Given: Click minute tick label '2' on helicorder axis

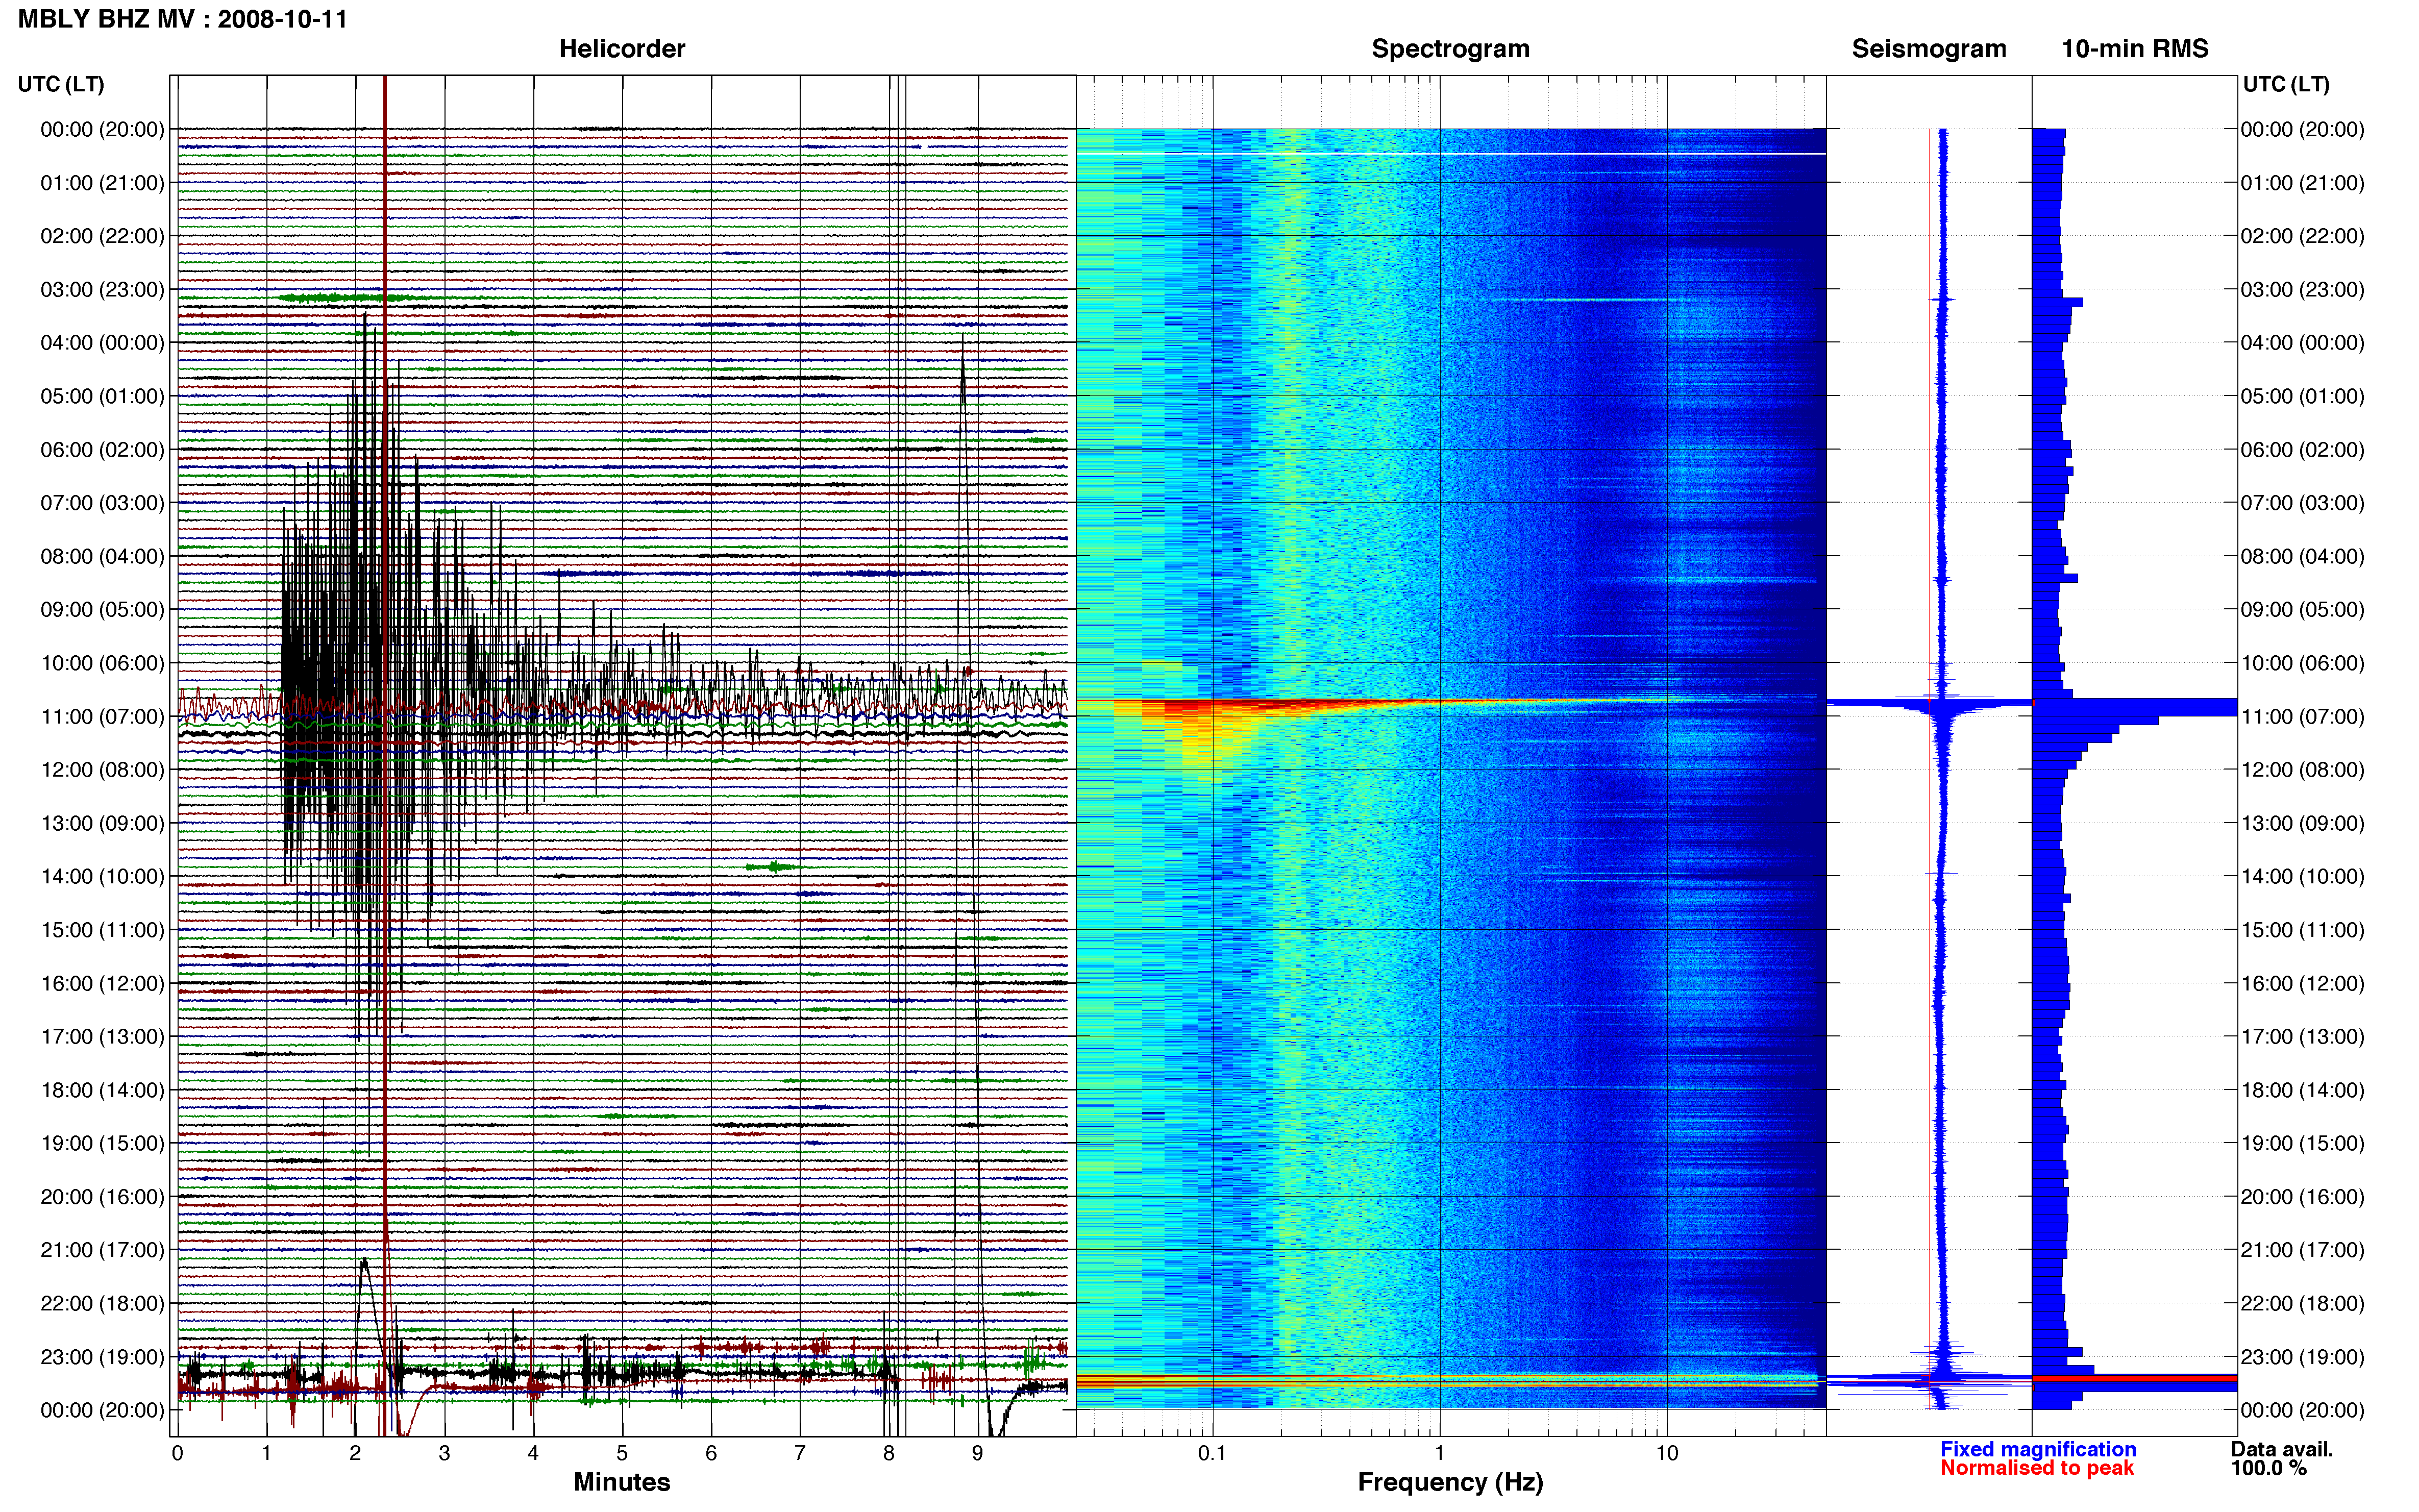Looking at the screenshot, I should 355,1454.
